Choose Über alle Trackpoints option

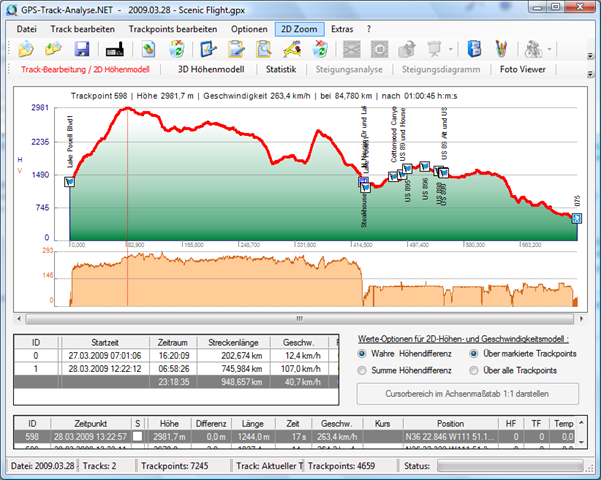[x=473, y=370]
